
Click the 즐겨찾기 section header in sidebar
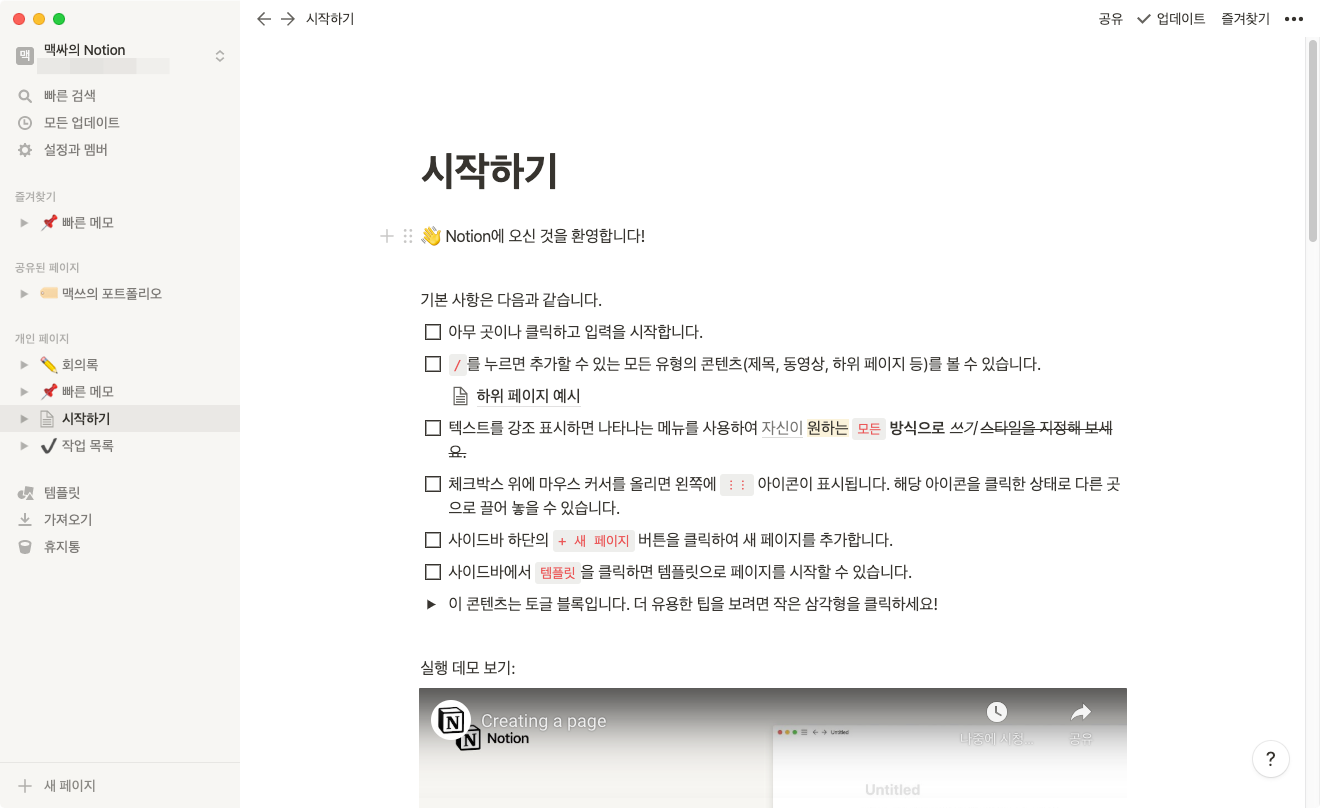coord(35,197)
